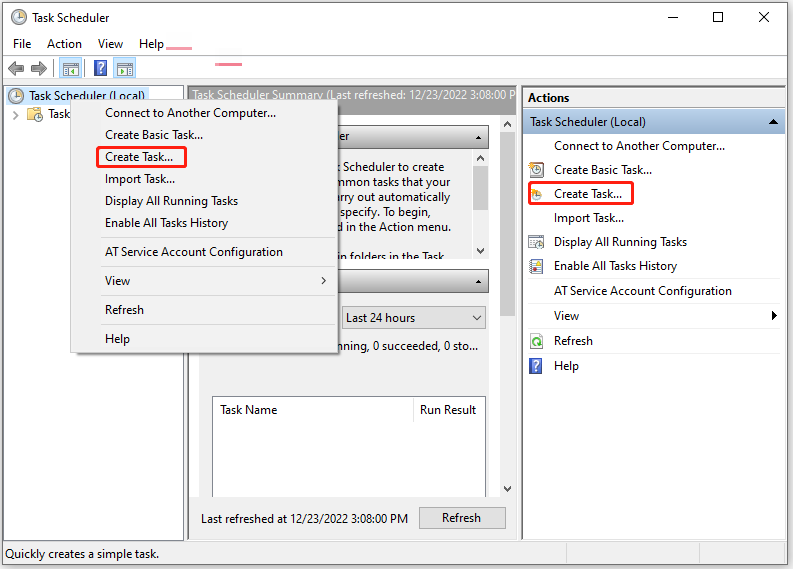Screen dimensions: 793x569
Task: Click Display All Running Tasks in Actions pane
Action: point(620,242)
